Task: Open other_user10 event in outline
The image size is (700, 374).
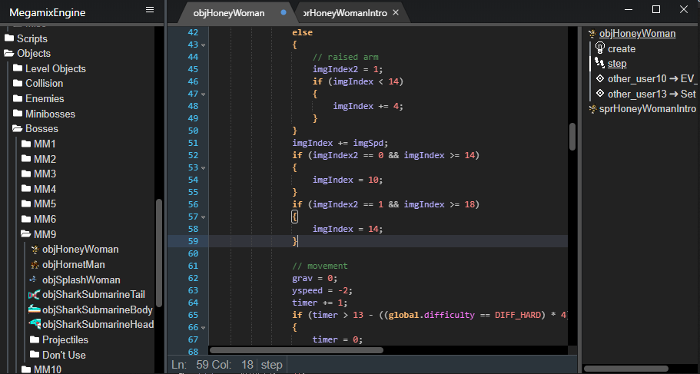Action: (x=652, y=79)
